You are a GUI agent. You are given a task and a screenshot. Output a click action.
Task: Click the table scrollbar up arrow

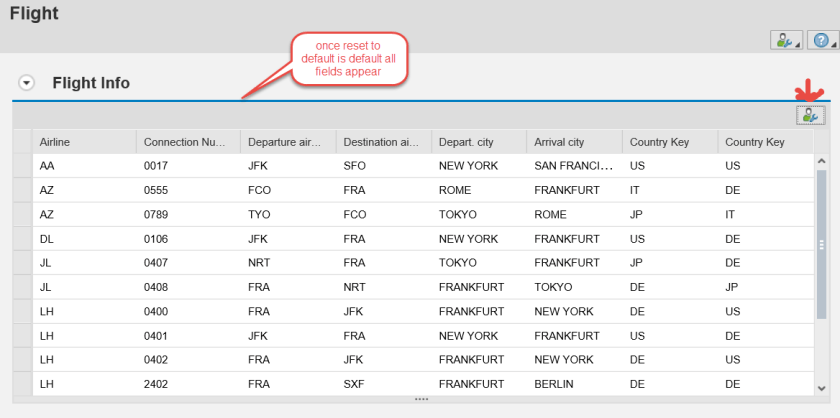pyautogui.click(x=822, y=160)
